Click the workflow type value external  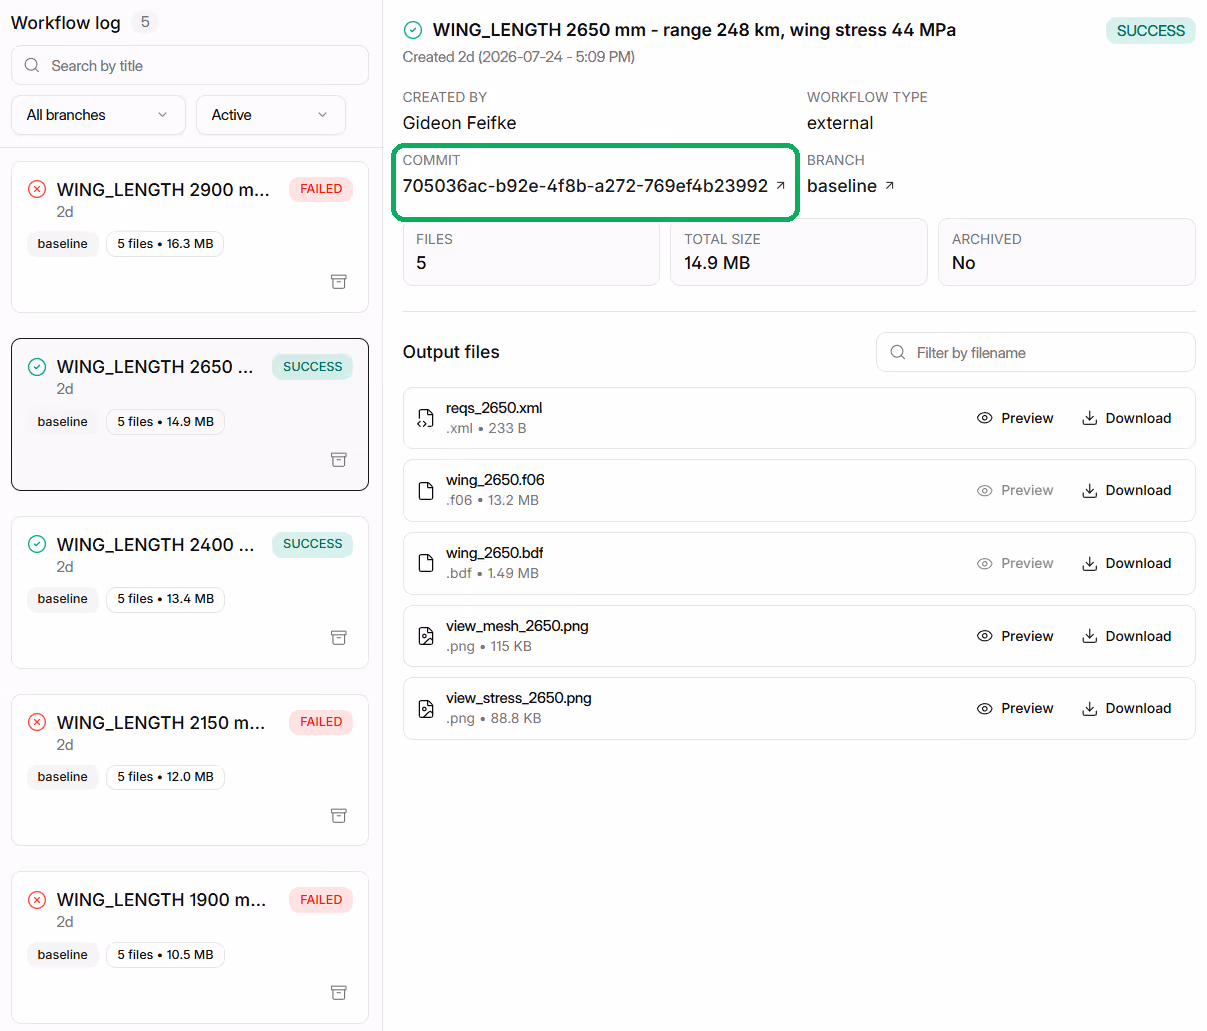tap(840, 123)
